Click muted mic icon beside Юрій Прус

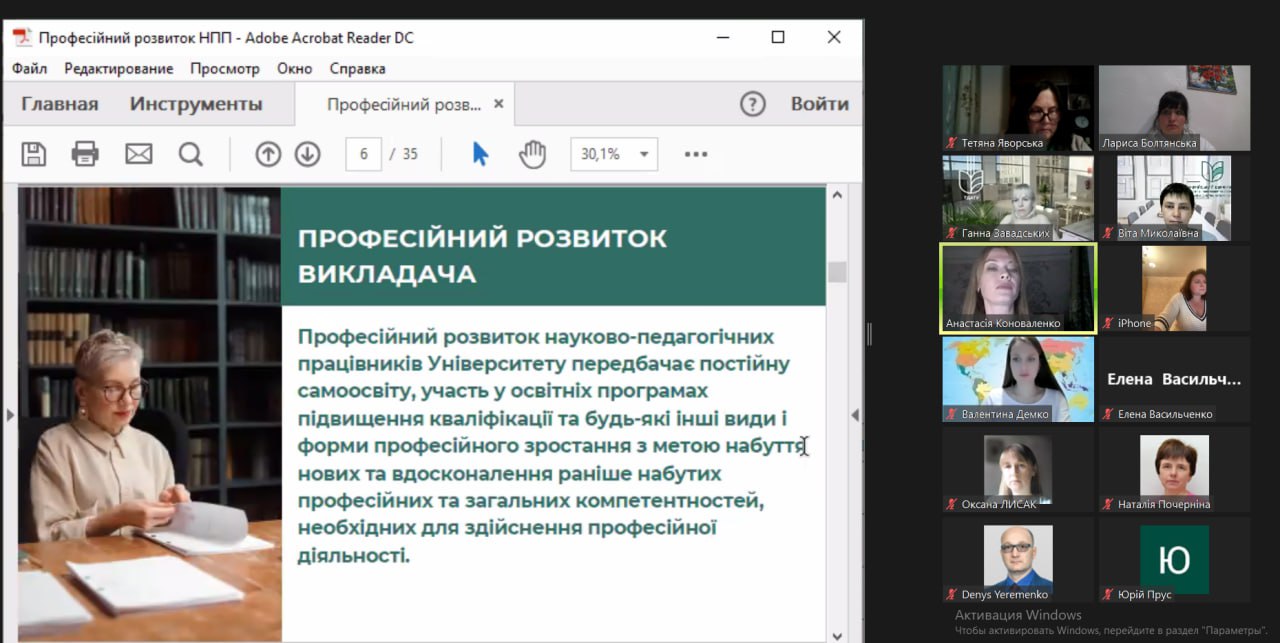pos(1108,594)
